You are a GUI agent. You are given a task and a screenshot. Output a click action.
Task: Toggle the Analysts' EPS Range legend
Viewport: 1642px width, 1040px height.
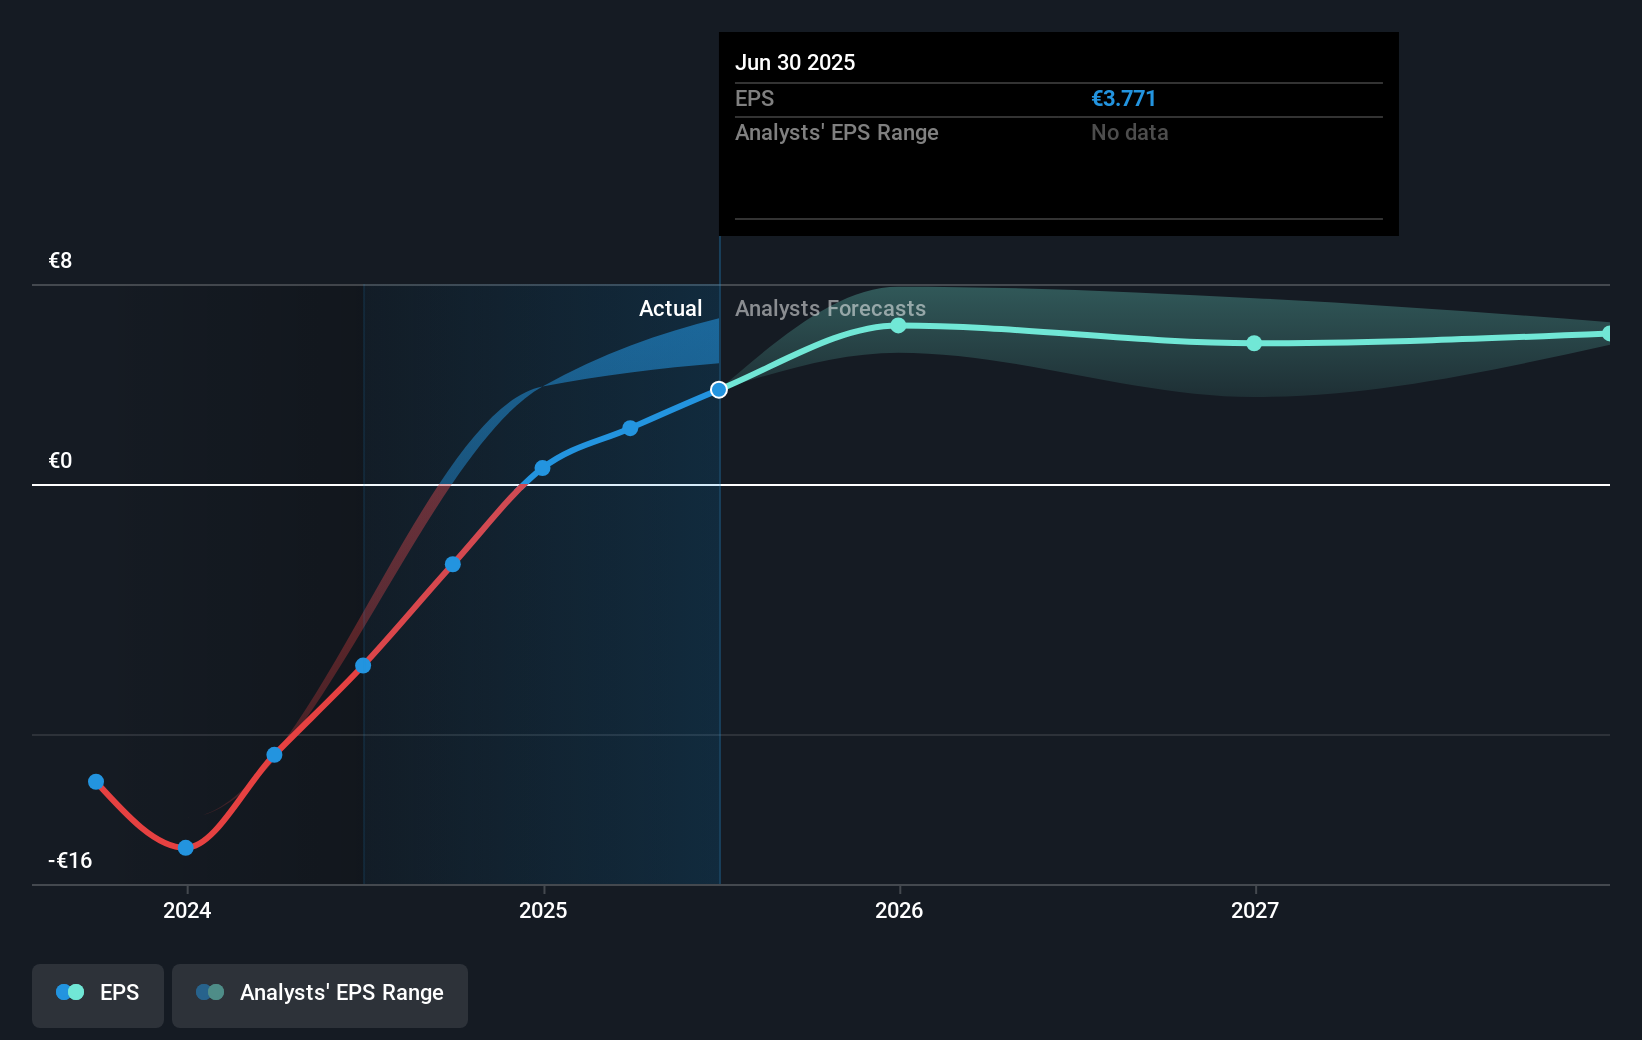tap(320, 995)
